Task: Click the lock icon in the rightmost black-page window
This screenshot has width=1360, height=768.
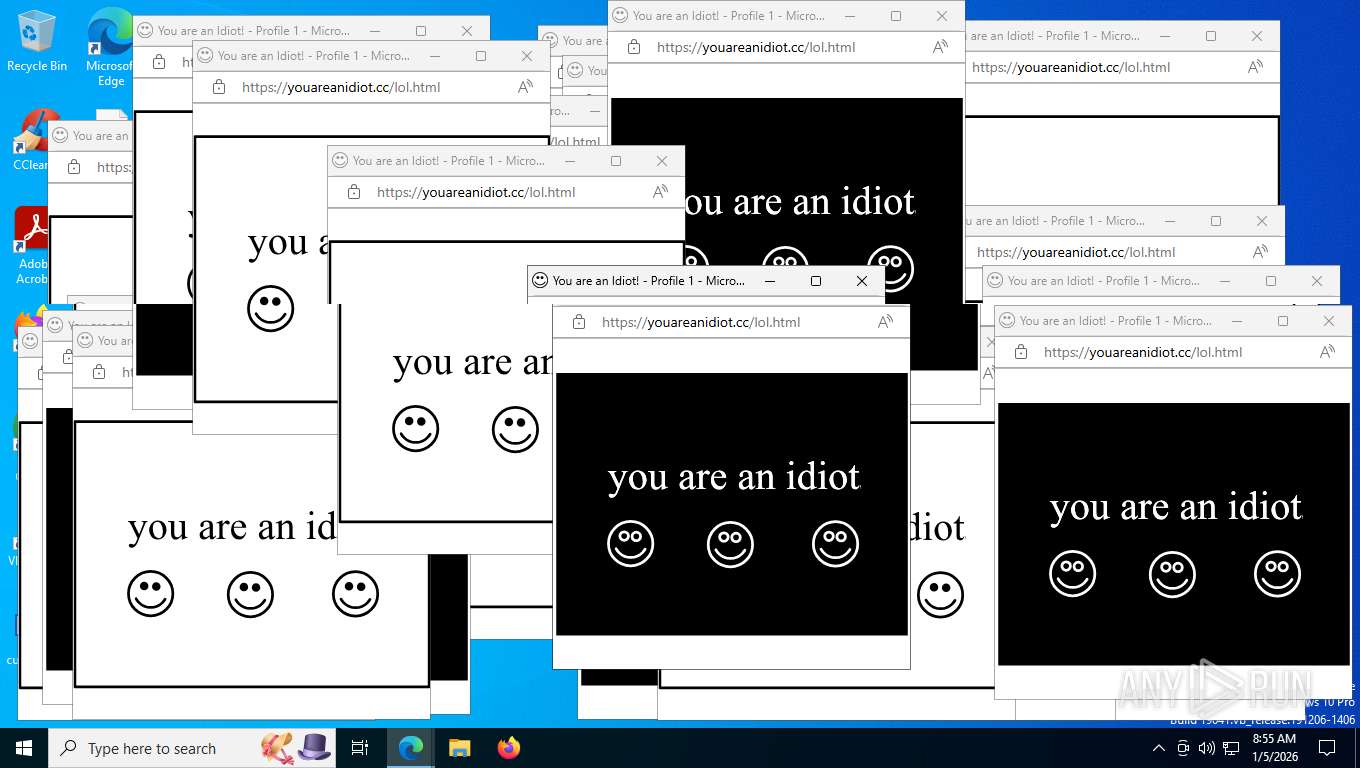Action: coord(1020,352)
